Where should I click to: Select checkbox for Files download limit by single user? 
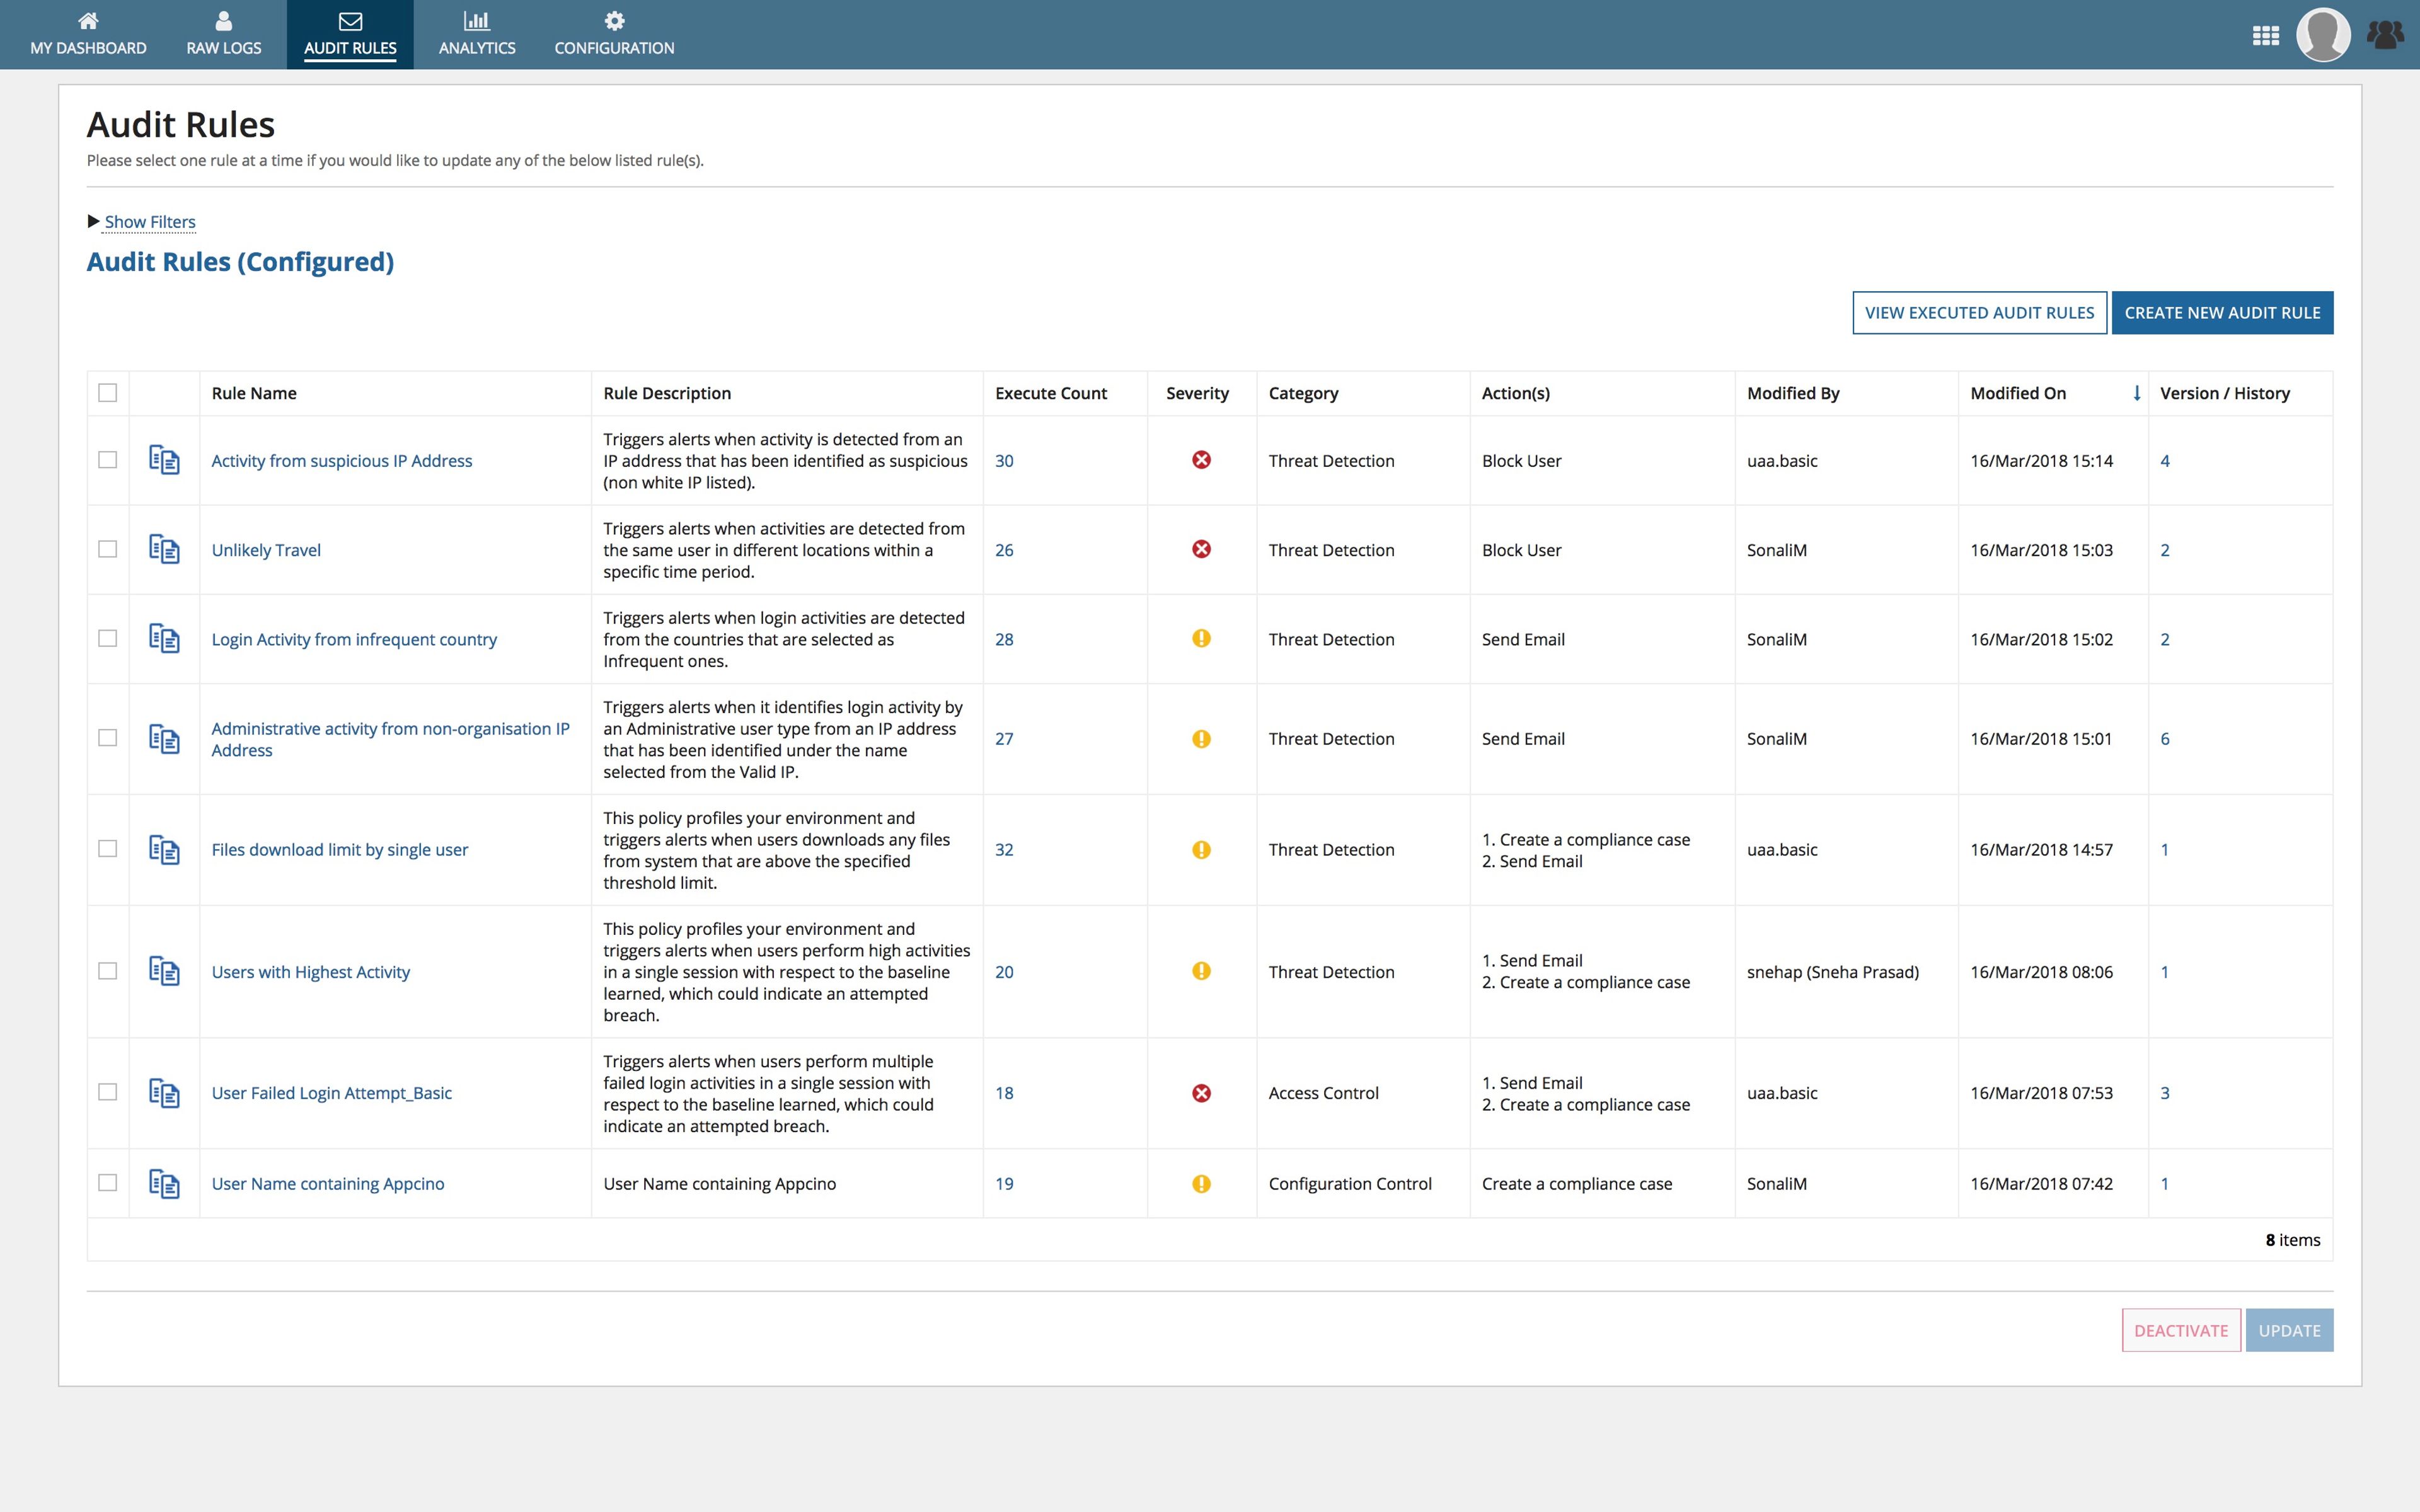(x=108, y=849)
